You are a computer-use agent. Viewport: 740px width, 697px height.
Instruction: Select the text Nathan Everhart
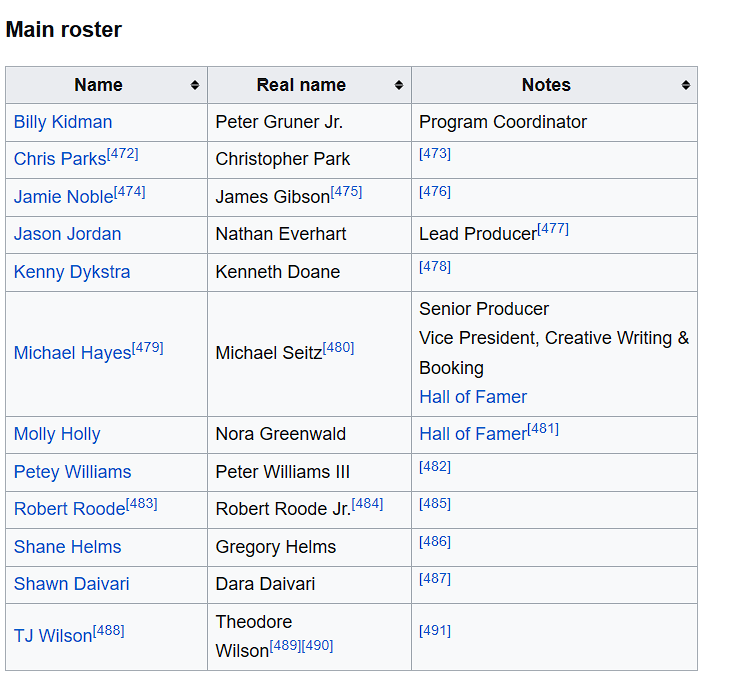pyautogui.click(x=281, y=234)
